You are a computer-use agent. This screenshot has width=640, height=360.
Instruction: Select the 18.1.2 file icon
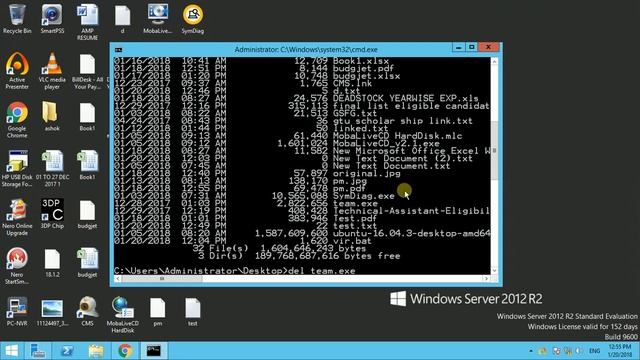(52, 263)
